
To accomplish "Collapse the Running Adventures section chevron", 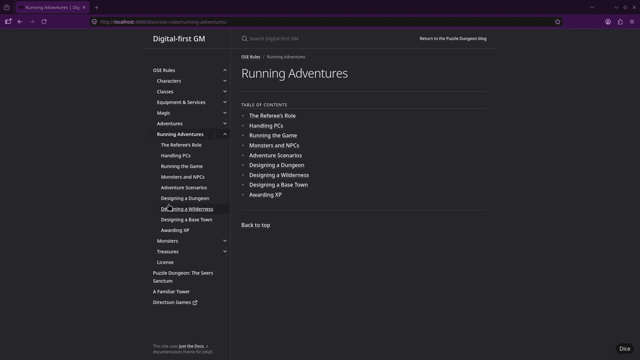I will pyautogui.click(x=225, y=134).
